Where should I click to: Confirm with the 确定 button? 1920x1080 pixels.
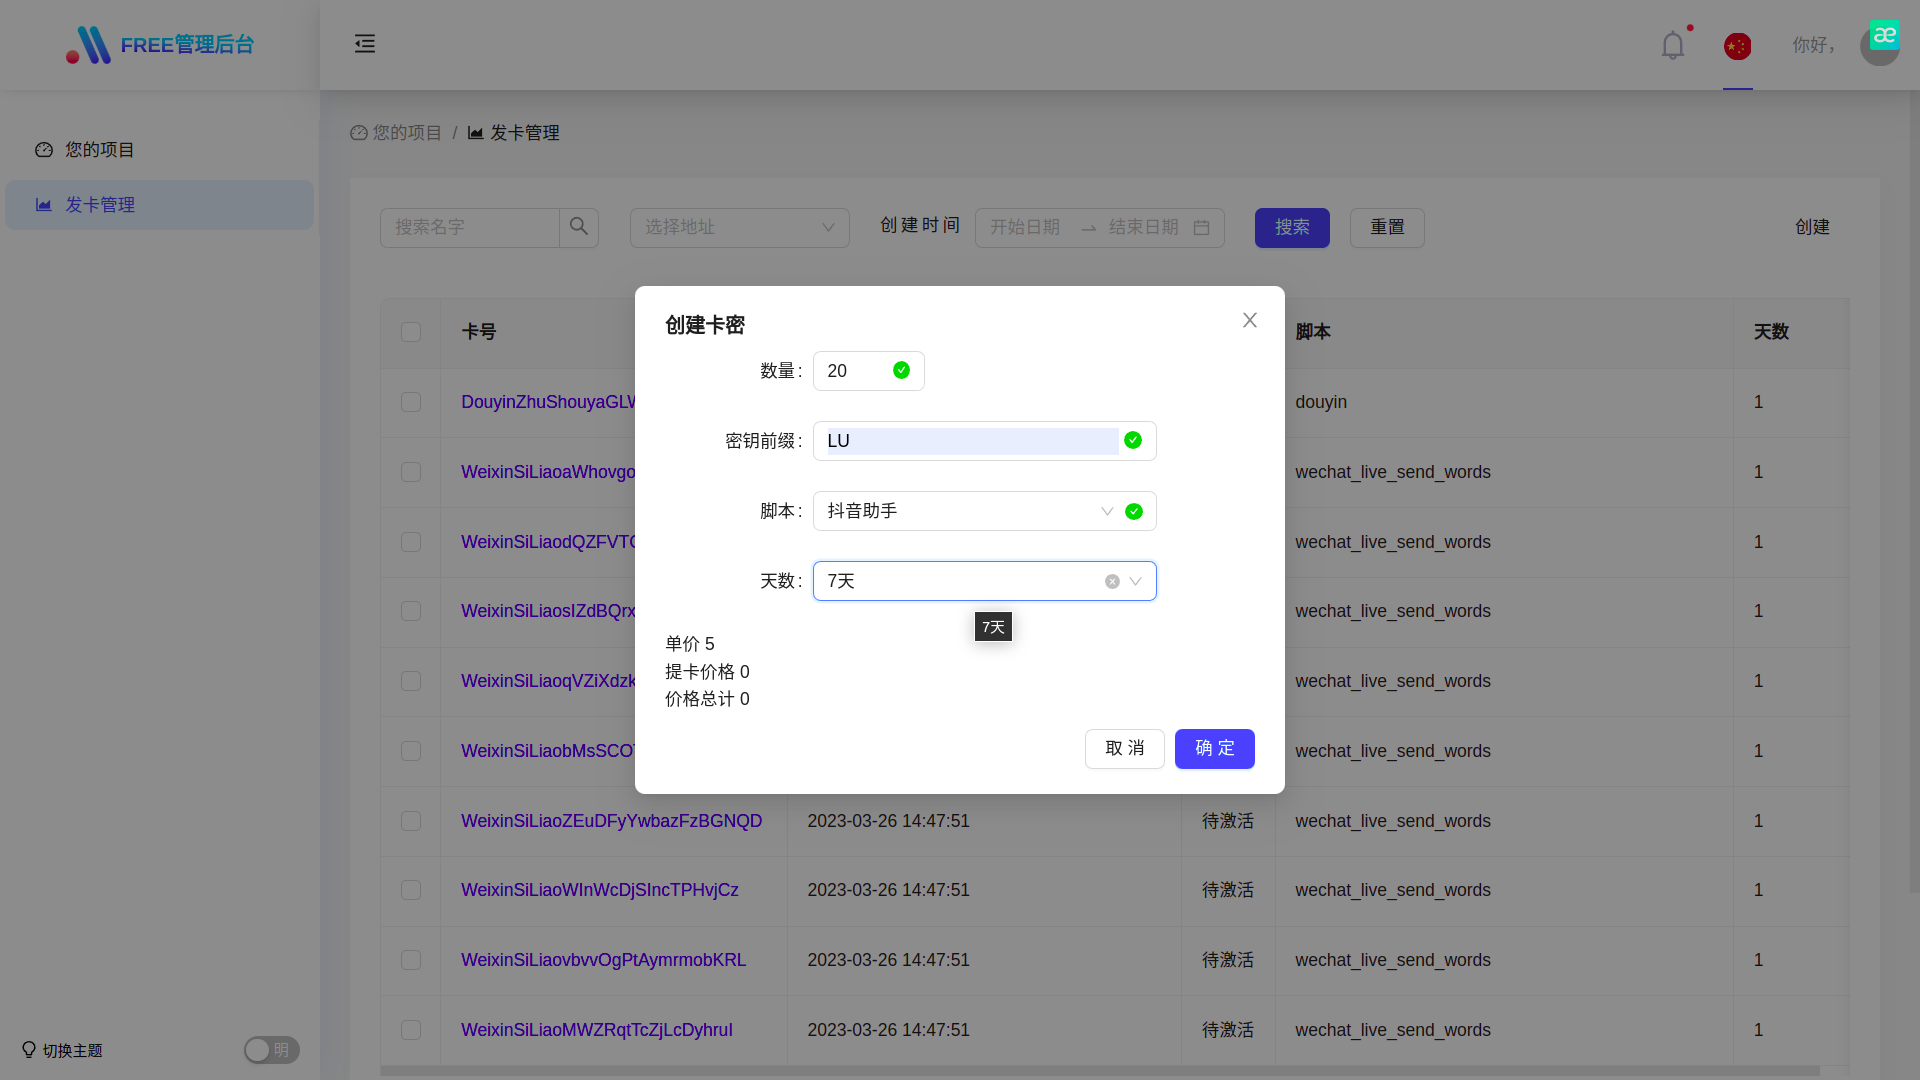point(1215,749)
